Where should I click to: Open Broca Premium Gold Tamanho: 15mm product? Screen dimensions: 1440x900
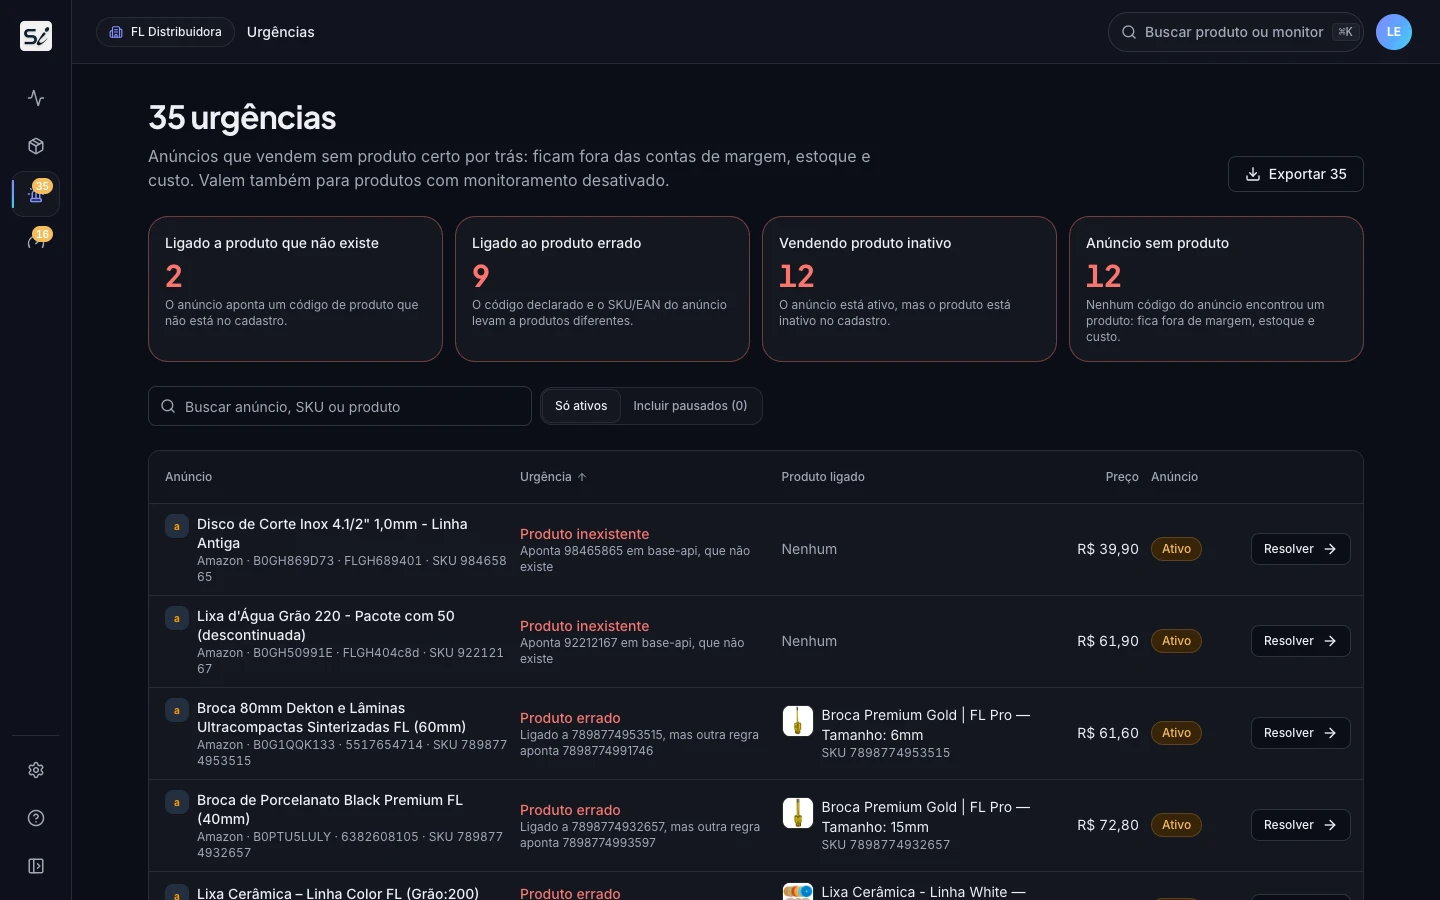pos(926,817)
